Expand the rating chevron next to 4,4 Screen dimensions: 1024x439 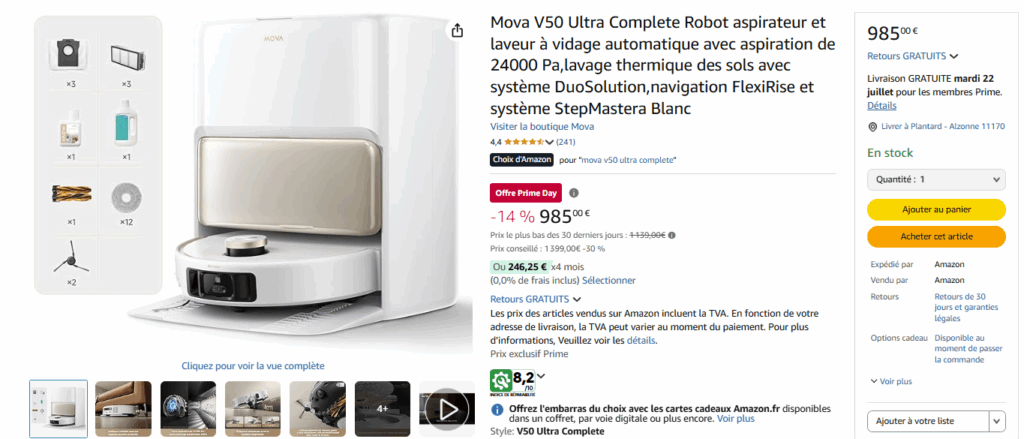[549, 142]
